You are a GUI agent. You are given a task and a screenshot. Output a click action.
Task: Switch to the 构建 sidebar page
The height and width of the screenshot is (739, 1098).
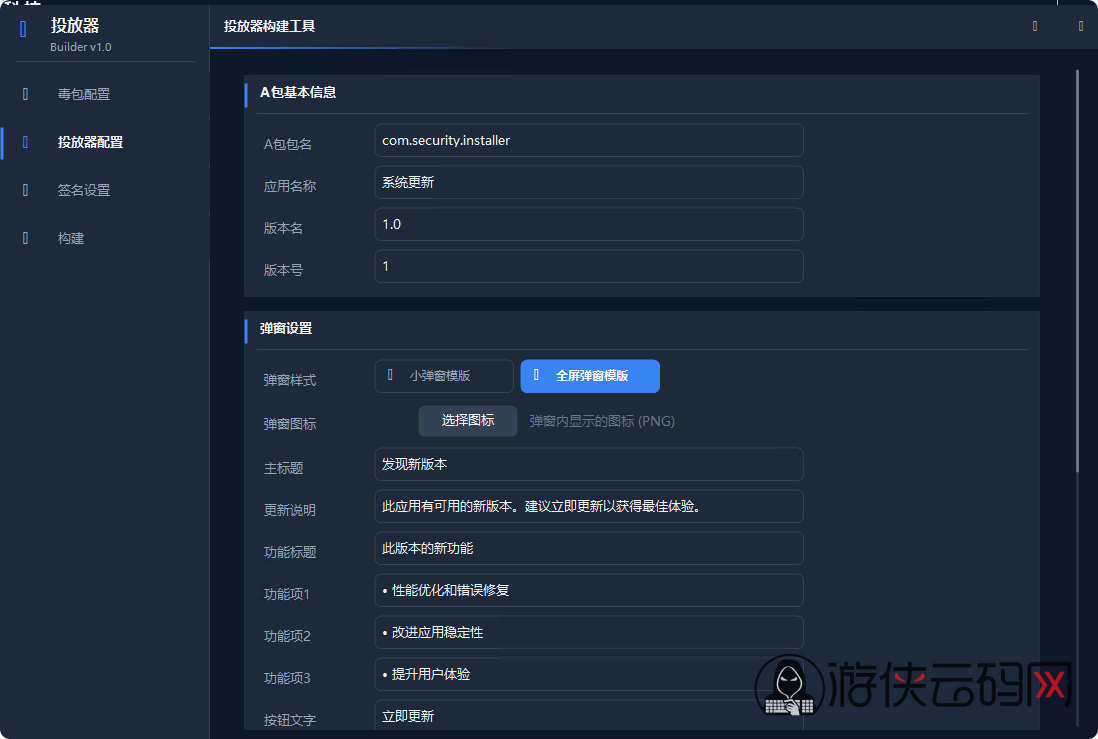tap(71, 238)
